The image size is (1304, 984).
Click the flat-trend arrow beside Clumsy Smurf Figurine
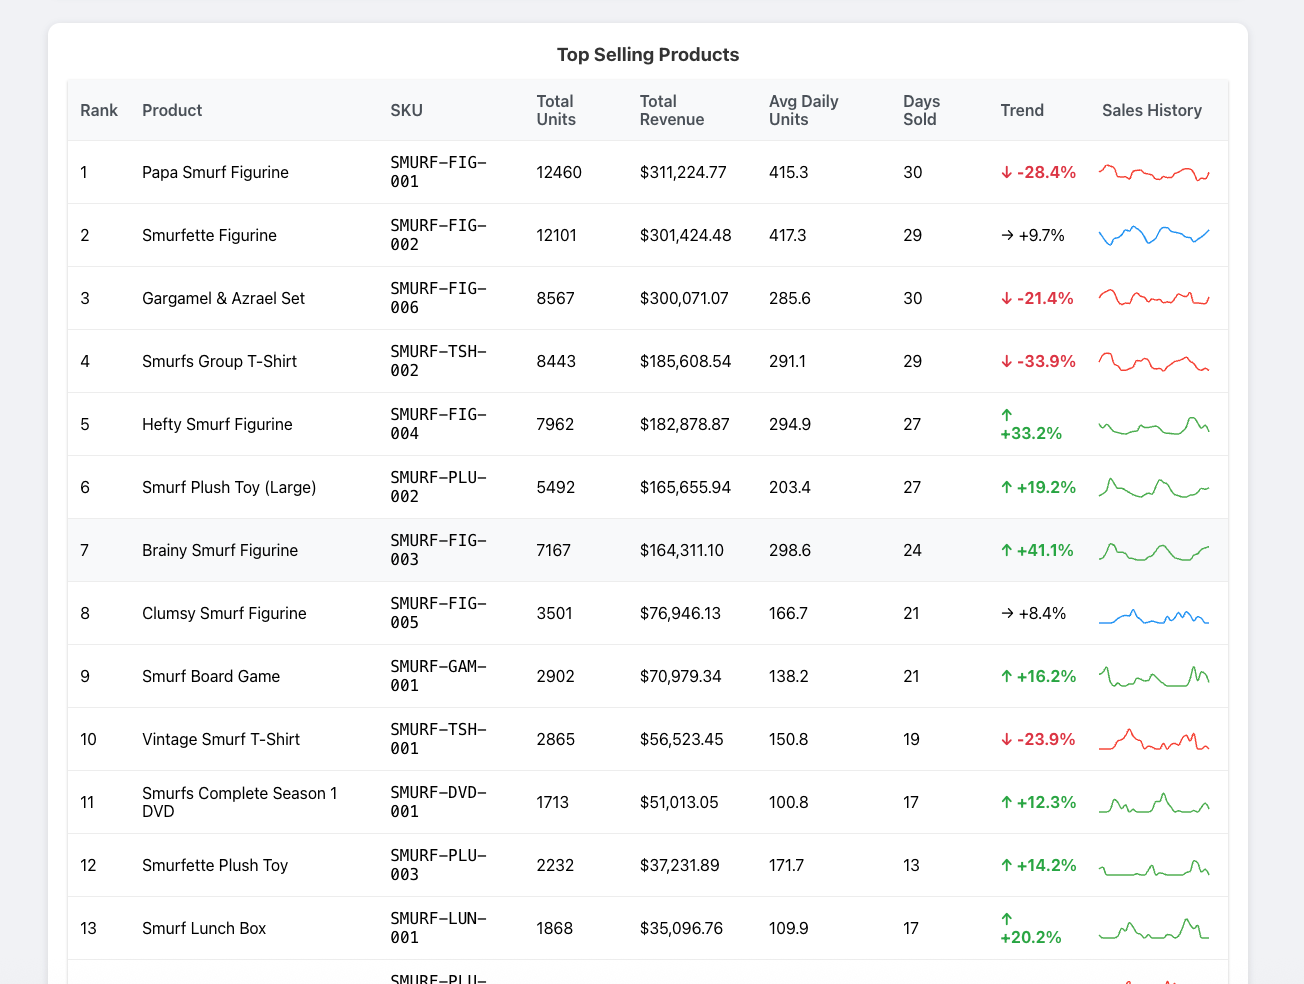click(1007, 613)
